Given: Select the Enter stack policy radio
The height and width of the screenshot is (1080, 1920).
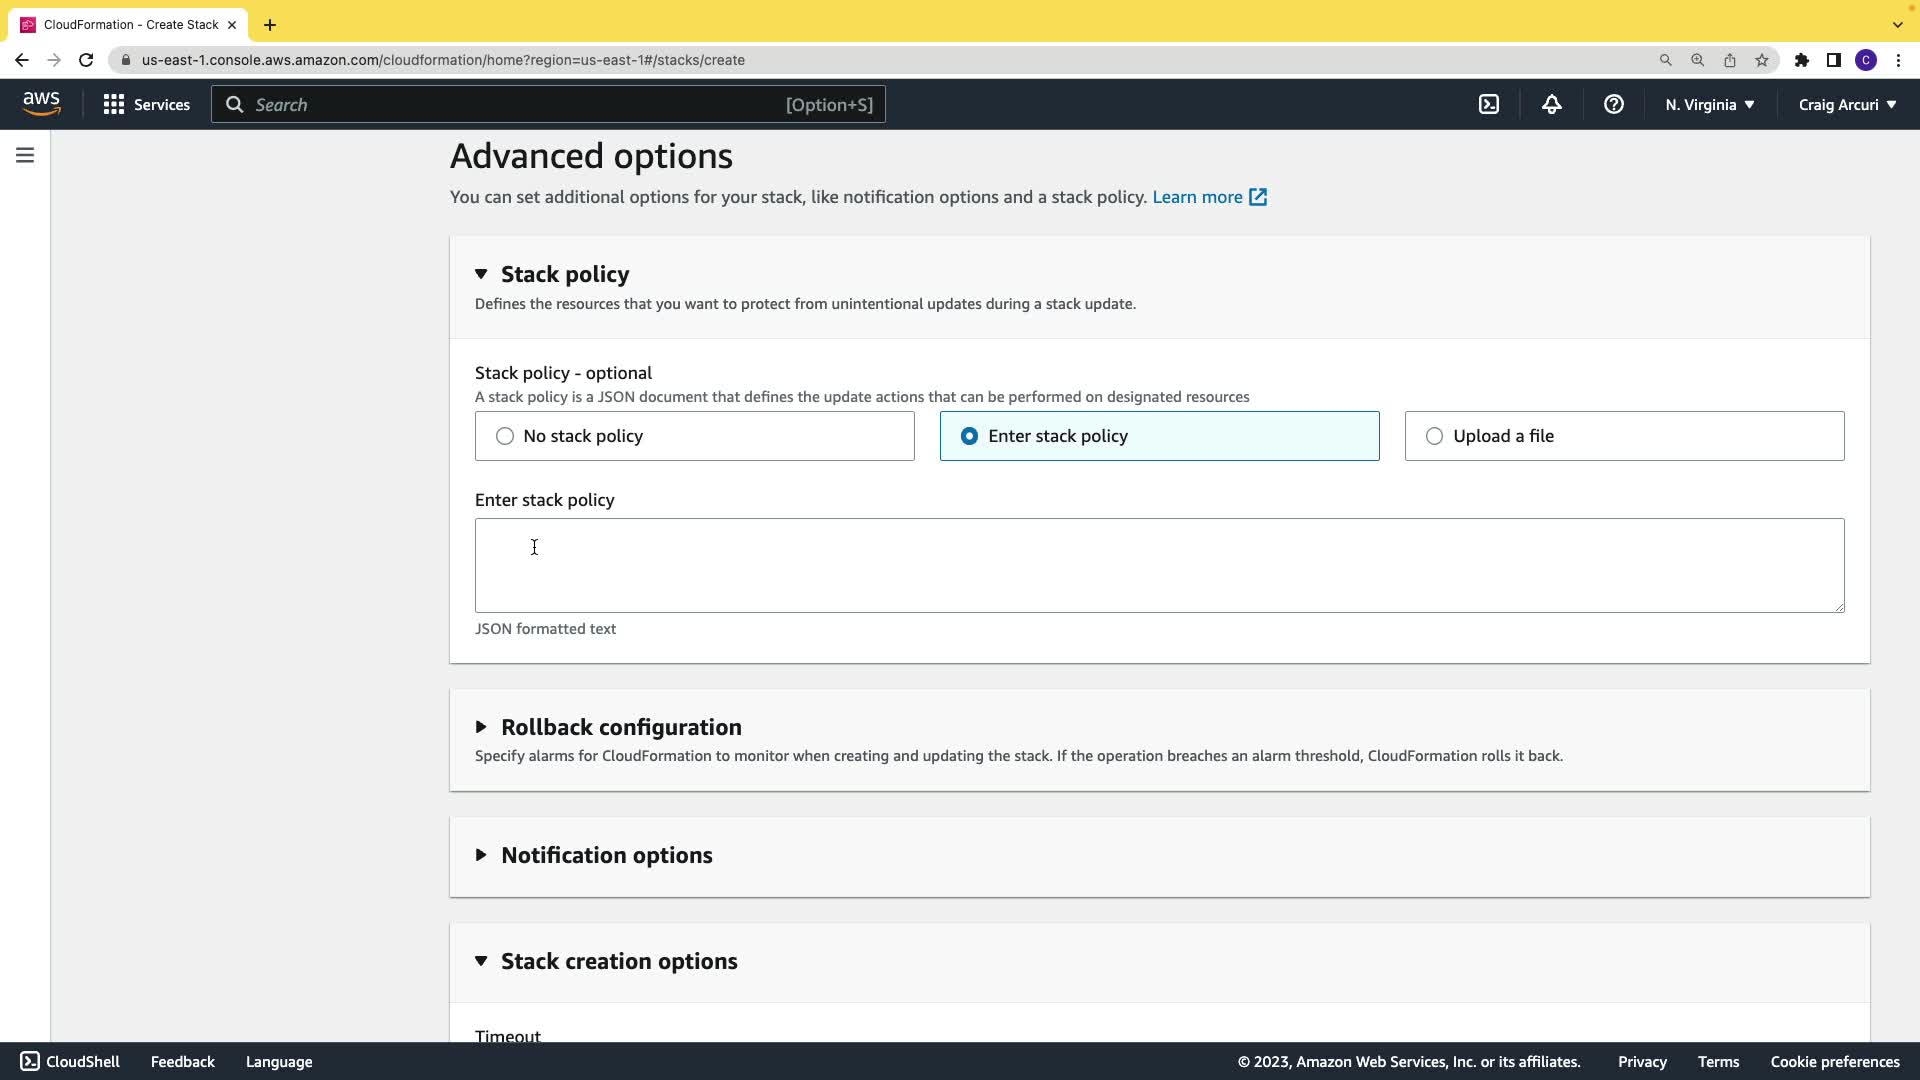Looking at the screenshot, I should (x=969, y=436).
